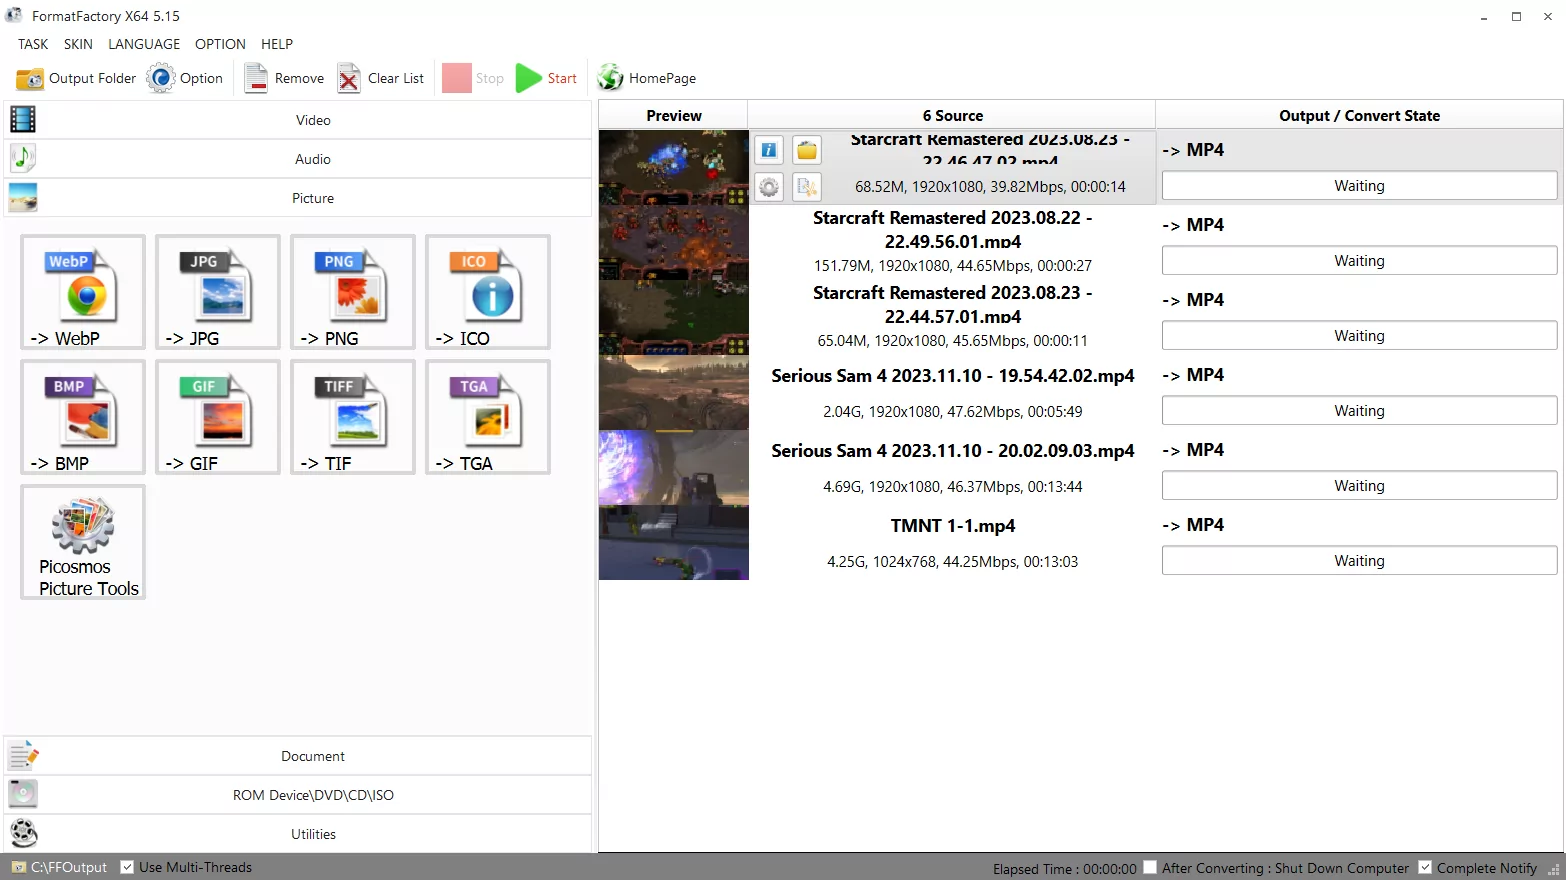Expand the Audio category panel
The width and height of the screenshot is (1566, 880).
click(298, 159)
